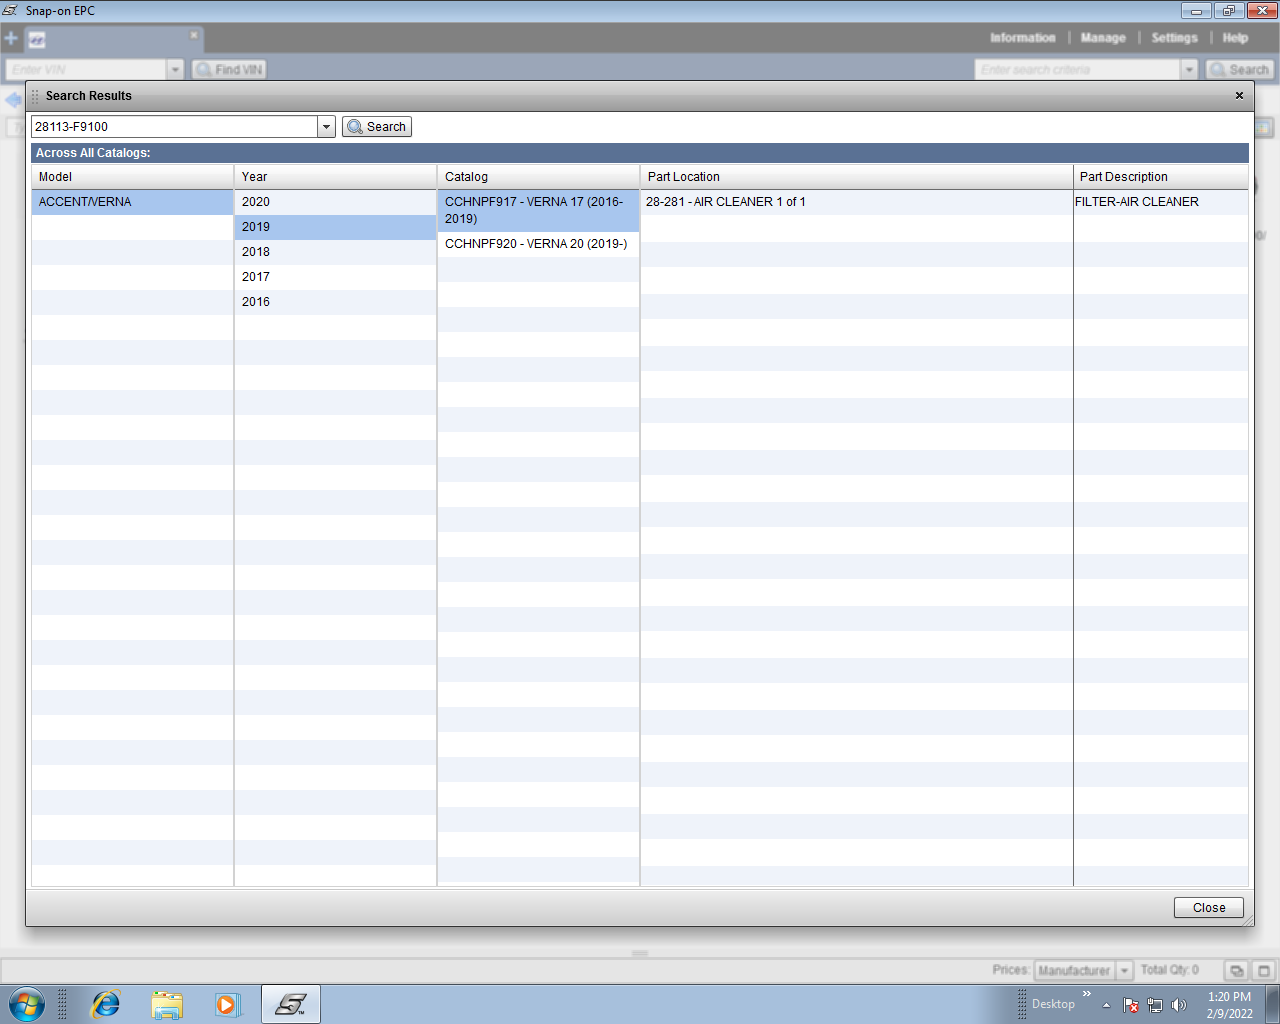Choose catalog CCHNPF920 - VERNA 20 (2019-)
The width and height of the screenshot is (1280, 1024).
pyautogui.click(x=538, y=244)
